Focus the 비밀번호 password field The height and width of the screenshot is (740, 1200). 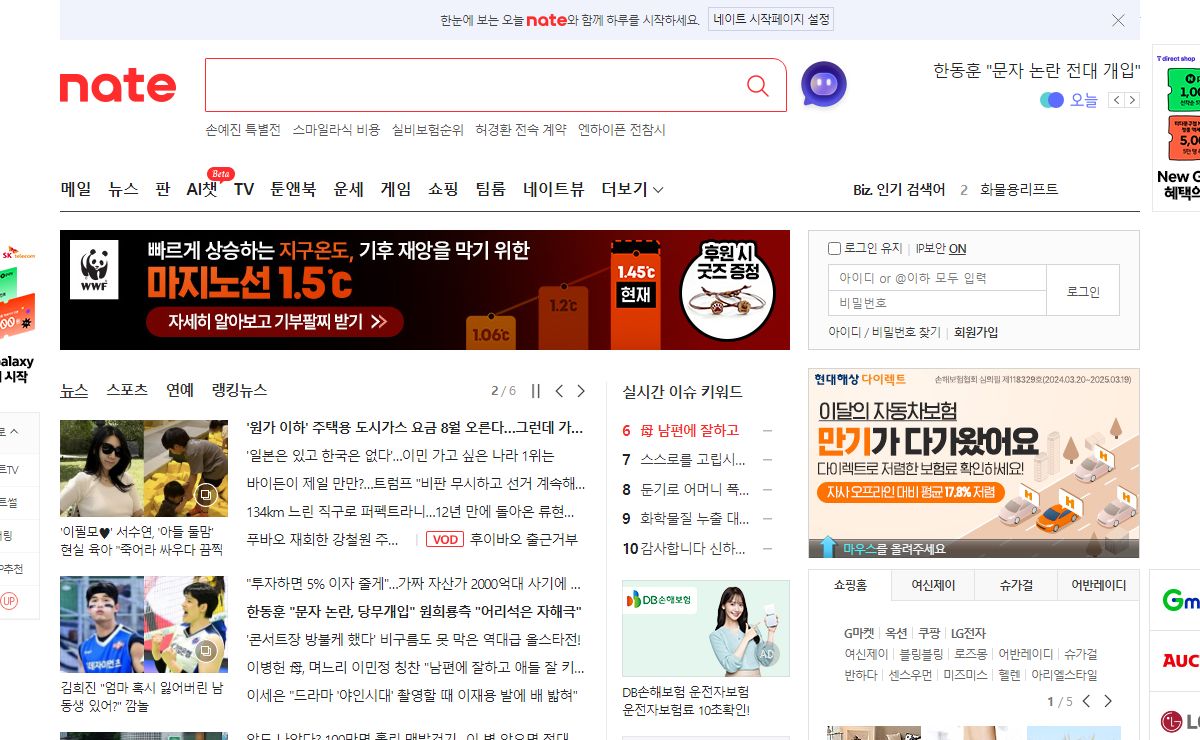(937, 303)
